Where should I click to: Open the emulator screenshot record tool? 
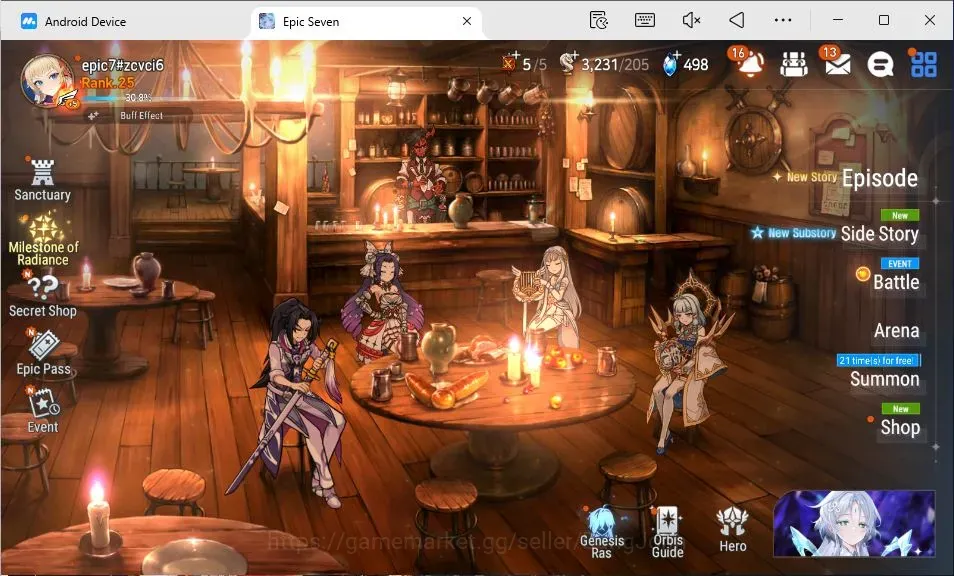pos(599,21)
